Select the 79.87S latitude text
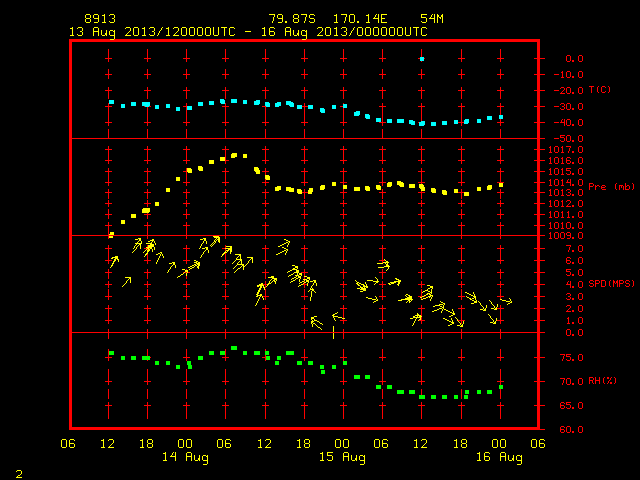Viewport: 640px width, 480px height. pyautogui.click(x=292, y=19)
